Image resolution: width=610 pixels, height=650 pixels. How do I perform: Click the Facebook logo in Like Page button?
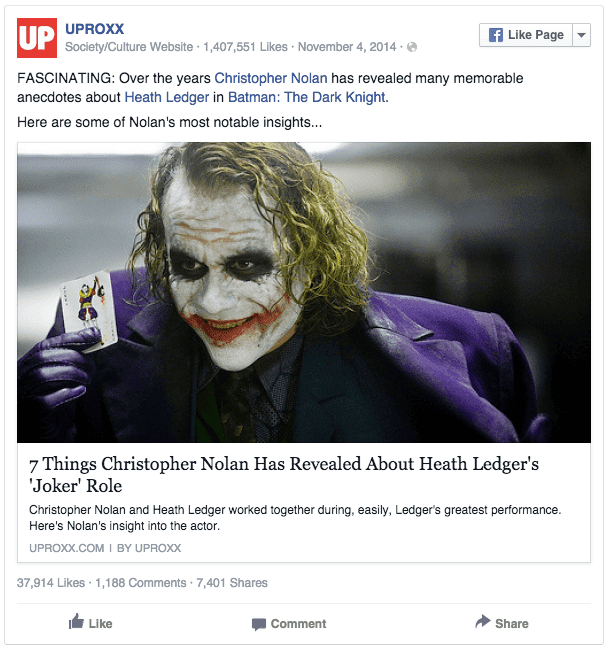click(496, 35)
